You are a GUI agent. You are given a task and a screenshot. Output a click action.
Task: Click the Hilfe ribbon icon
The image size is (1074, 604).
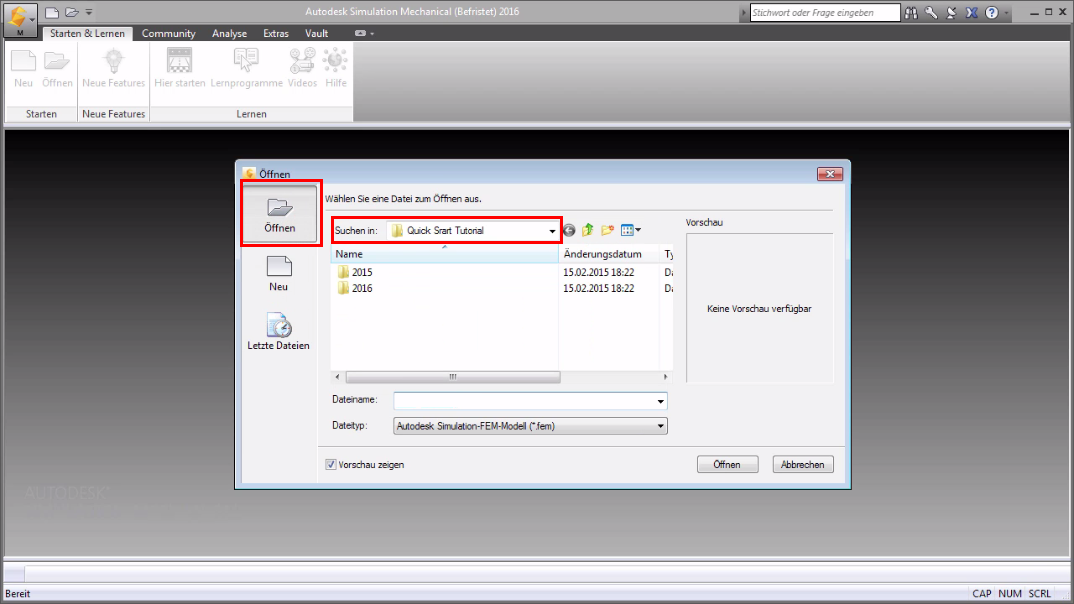(336, 68)
